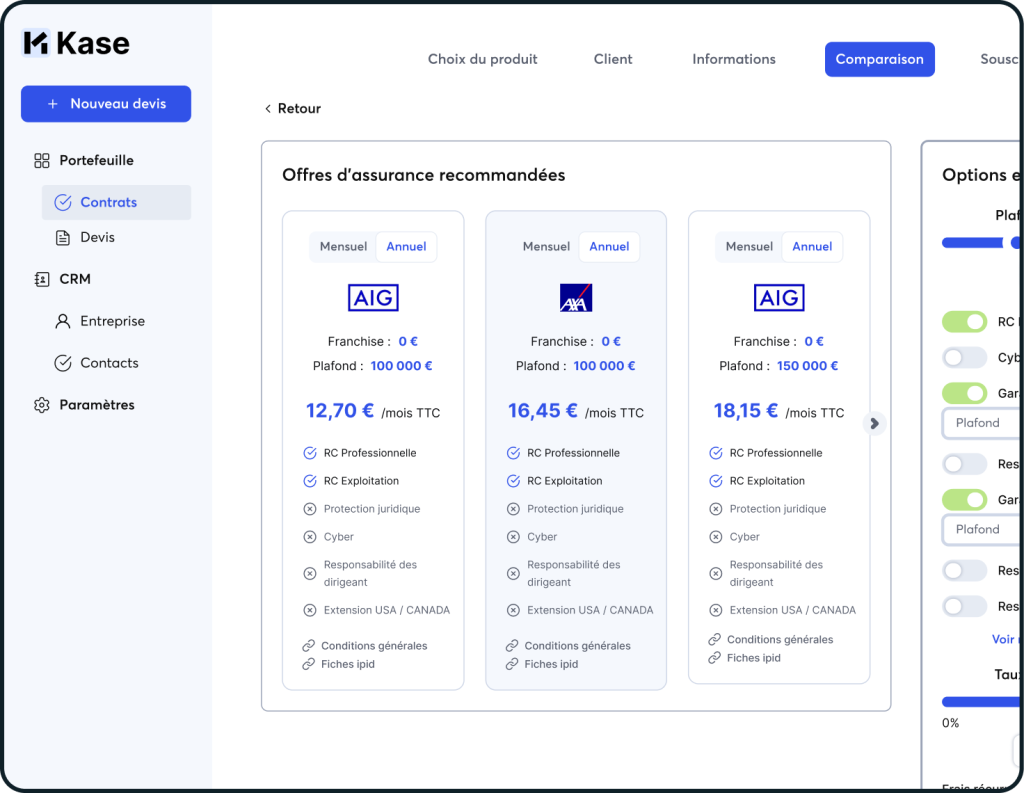This screenshot has height=793, width=1024.
Task: Click the Protection juridique cross icon in the AXA card
Action: click(x=513, y=509)
